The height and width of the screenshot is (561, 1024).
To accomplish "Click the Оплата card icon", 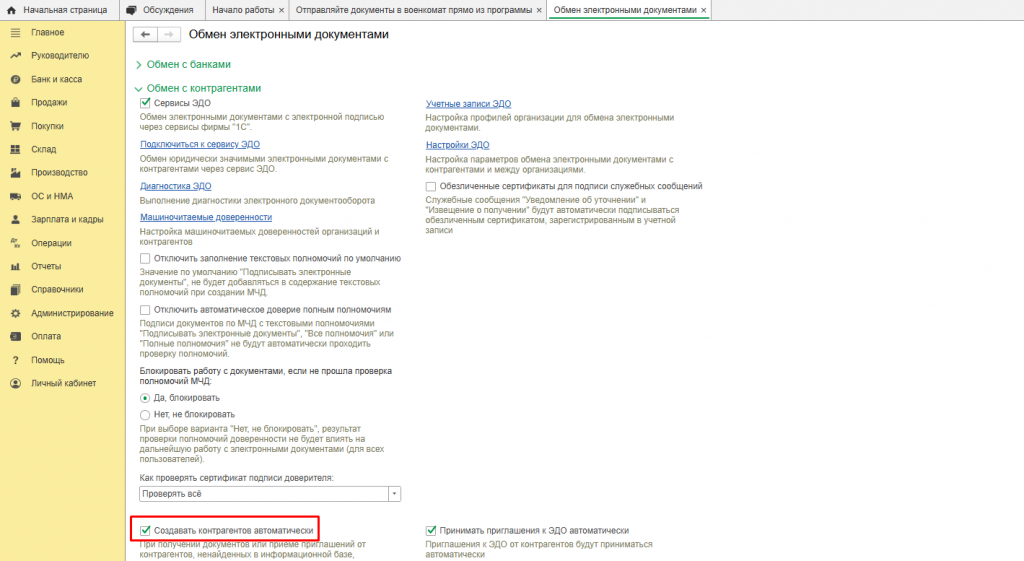I will click(x=16, y=336).
